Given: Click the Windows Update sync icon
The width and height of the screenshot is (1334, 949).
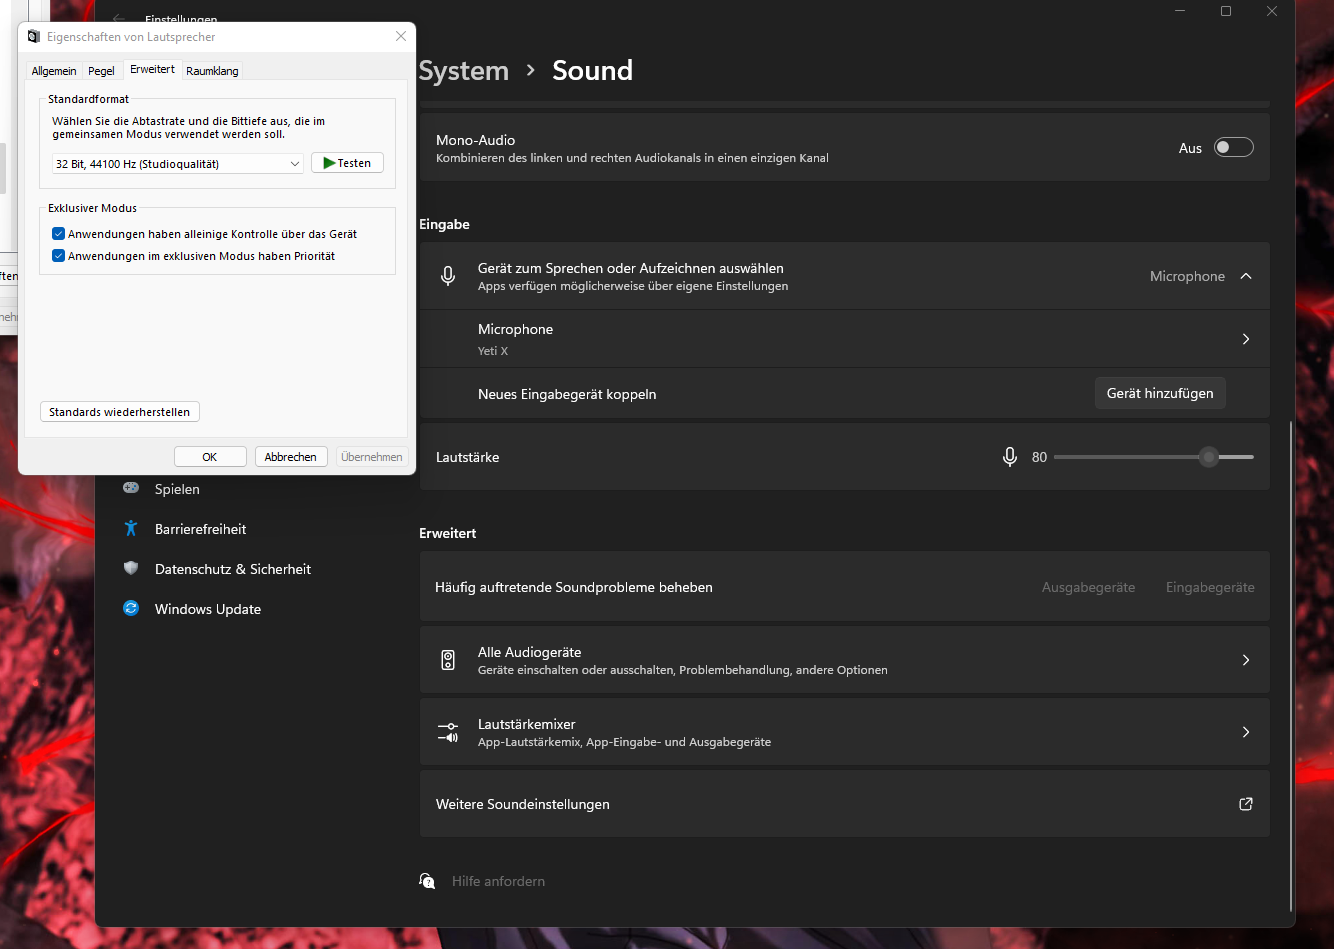Looking at the screenshot, I should [x=131, y=608].
